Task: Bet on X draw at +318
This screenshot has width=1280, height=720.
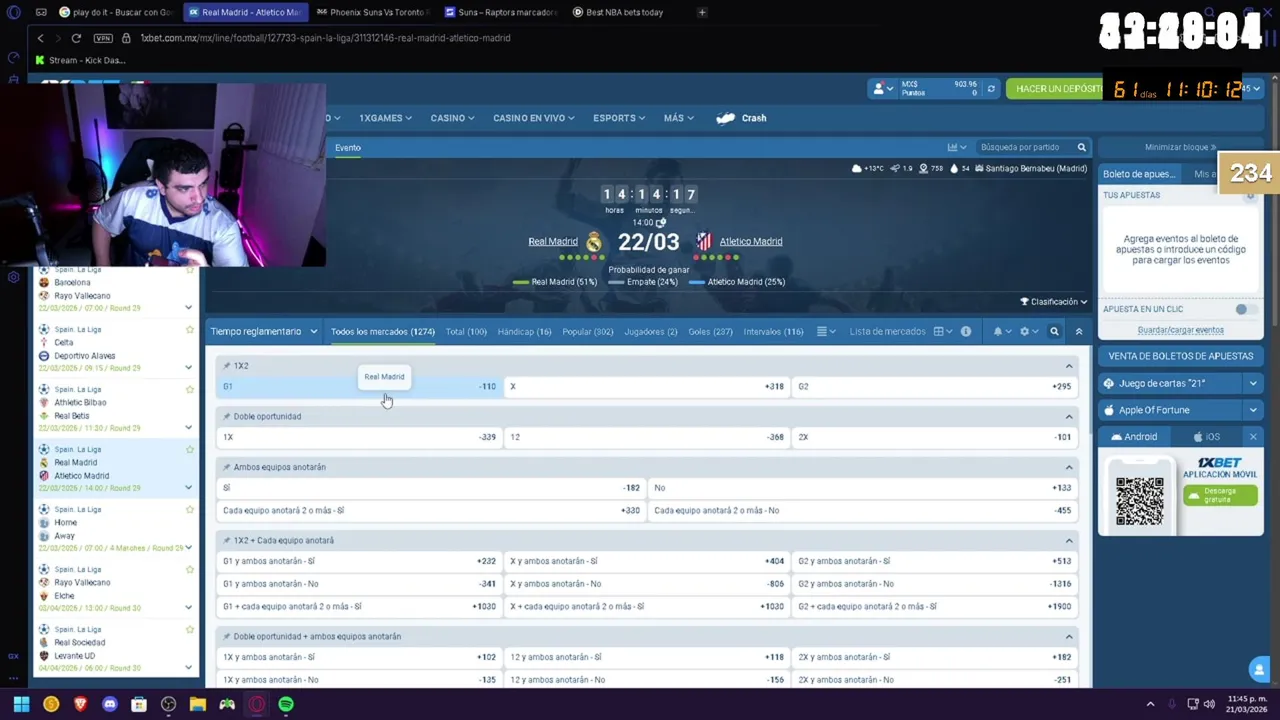Action: [646, 386]
